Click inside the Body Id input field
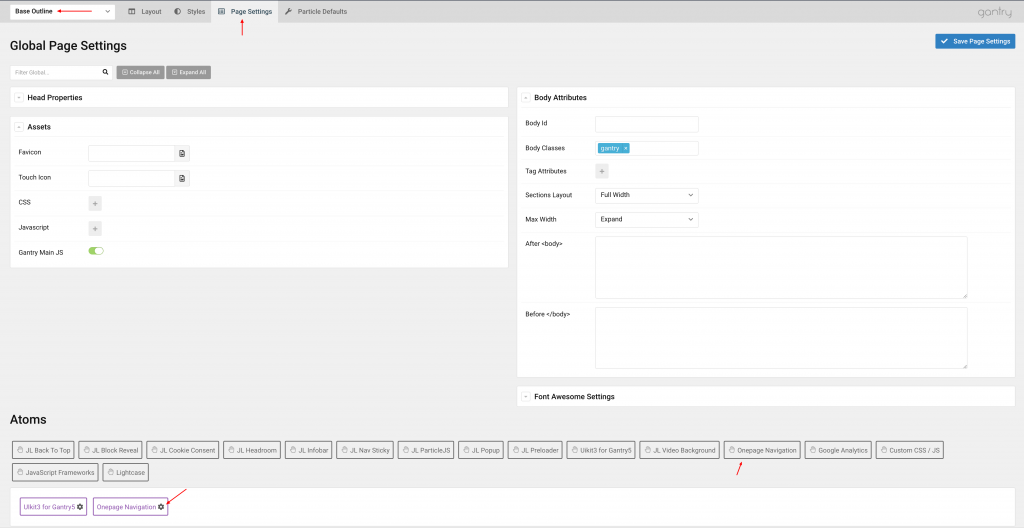 [x=646, y=124]
